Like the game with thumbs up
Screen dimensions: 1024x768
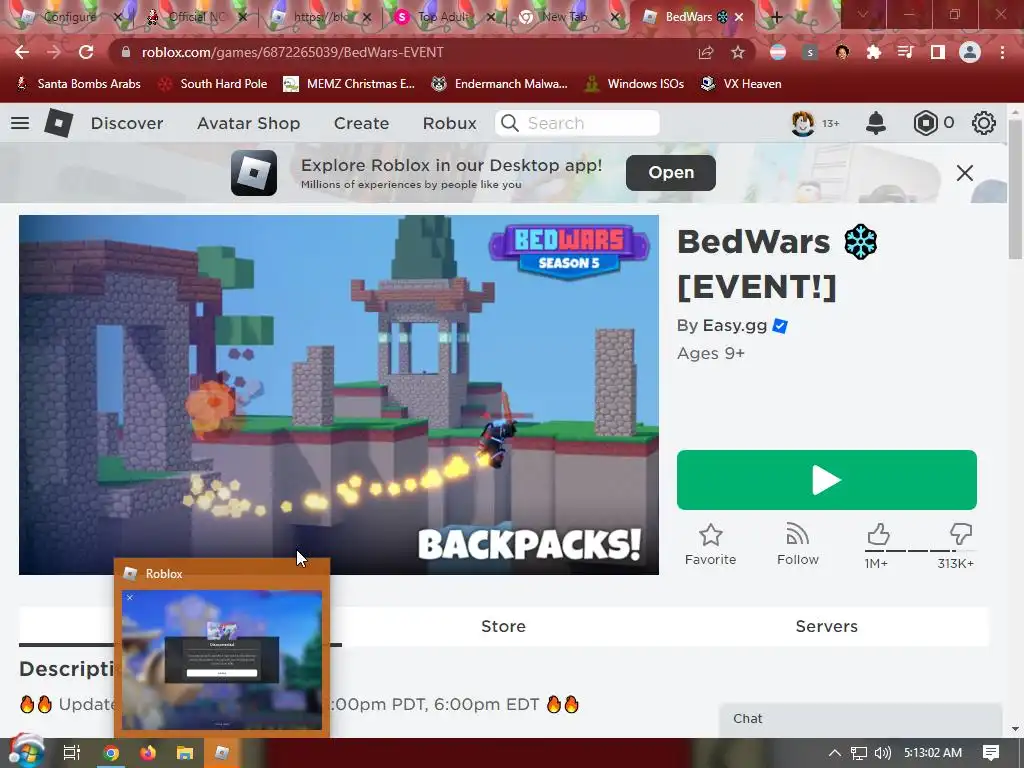pyautogui.click(x=878, y=534)
